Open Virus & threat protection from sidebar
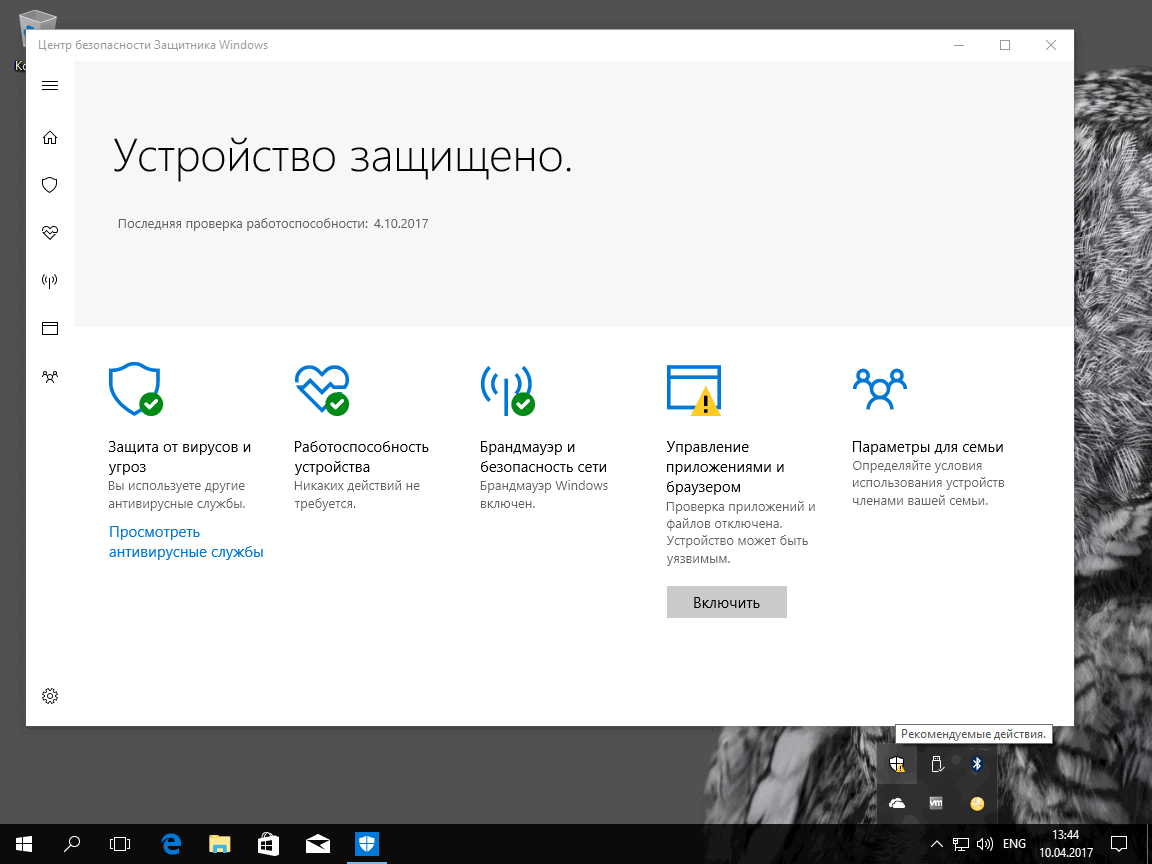 (50, 185)
